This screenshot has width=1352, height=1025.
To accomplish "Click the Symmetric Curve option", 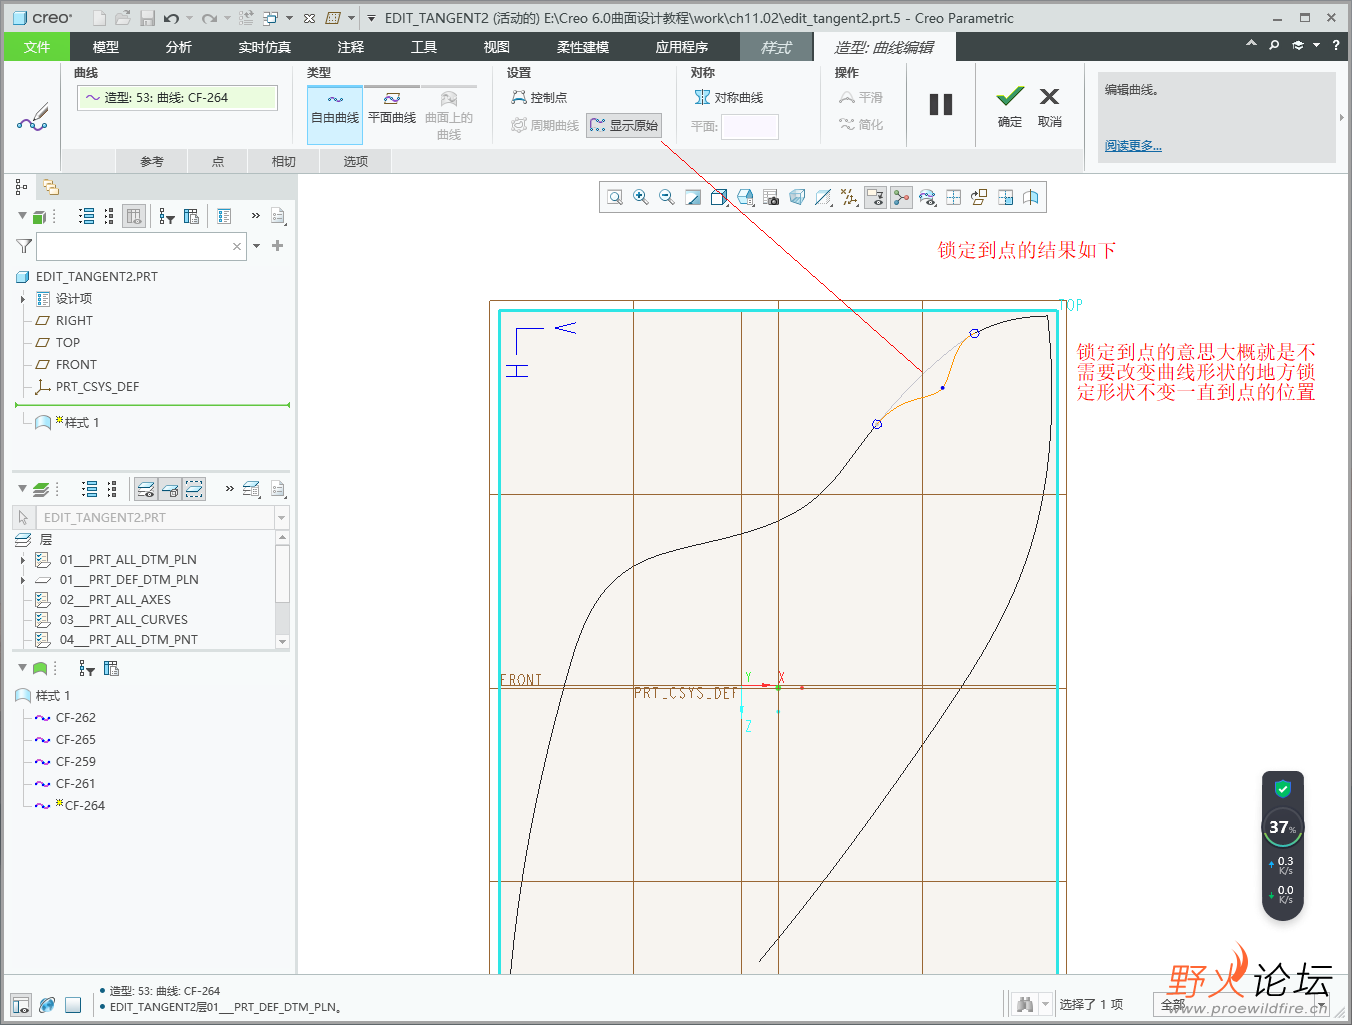I will [x=729, y=97].
